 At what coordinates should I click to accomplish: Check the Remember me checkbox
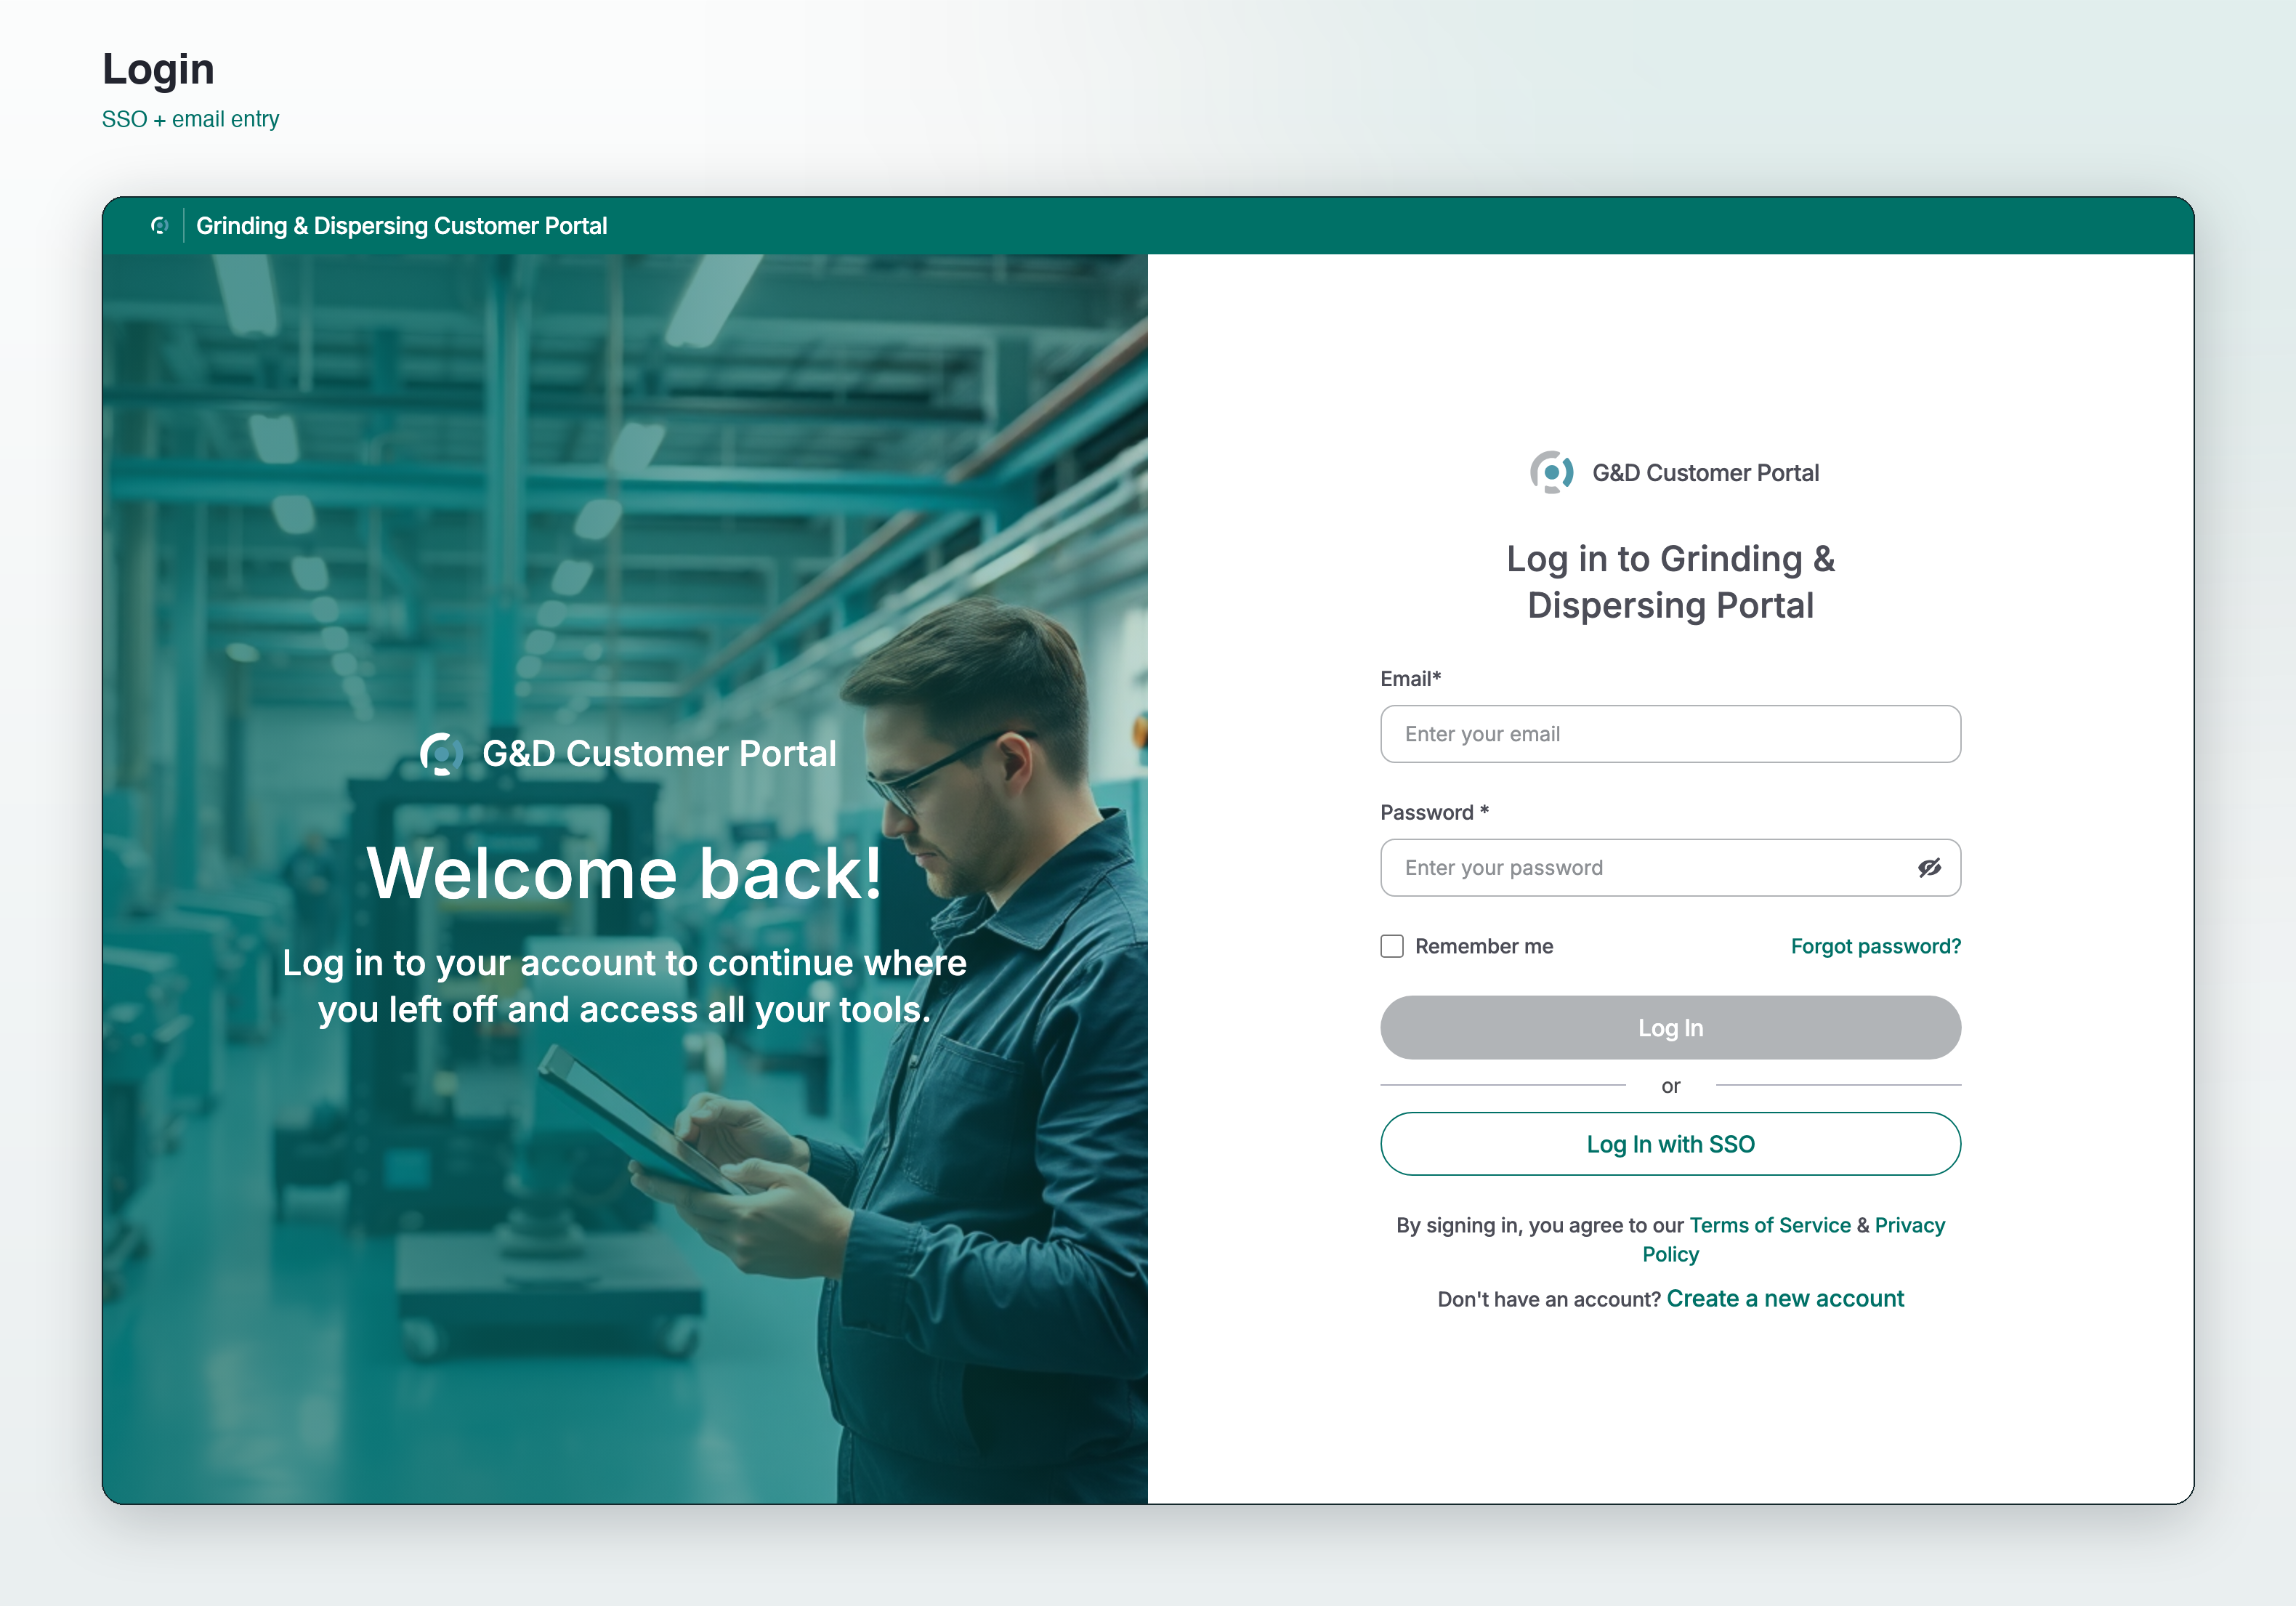click(1392, 946)
